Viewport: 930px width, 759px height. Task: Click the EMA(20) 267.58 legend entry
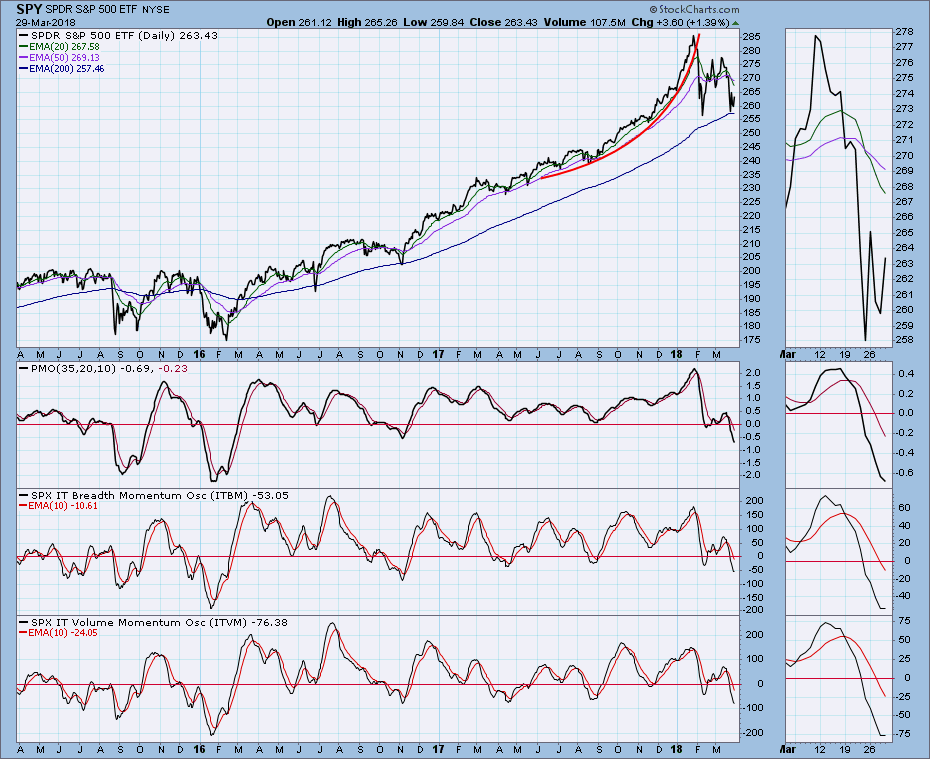(59, 46)
